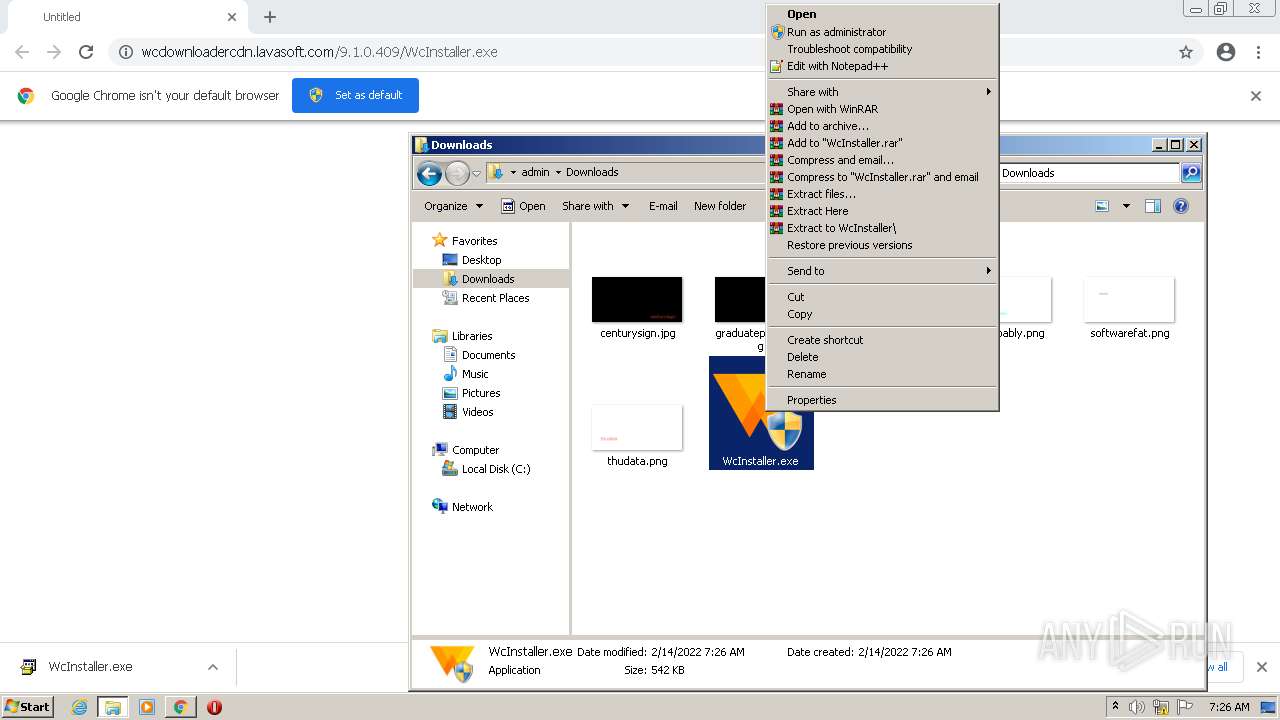Click the site information icon in the address bar
This screenshot has width=1280, height=720.
click(x=126, y=52)
